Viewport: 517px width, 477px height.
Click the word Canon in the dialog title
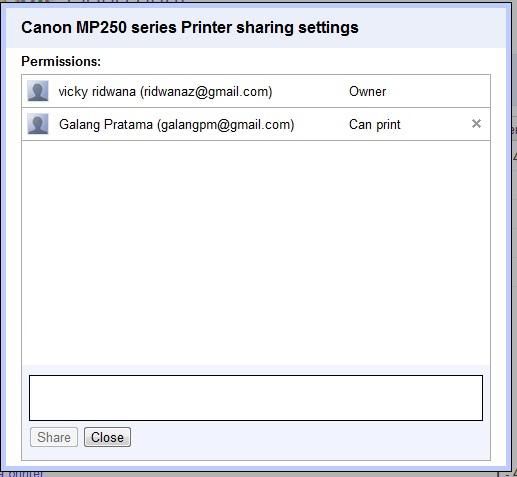(x=46, y=27)
